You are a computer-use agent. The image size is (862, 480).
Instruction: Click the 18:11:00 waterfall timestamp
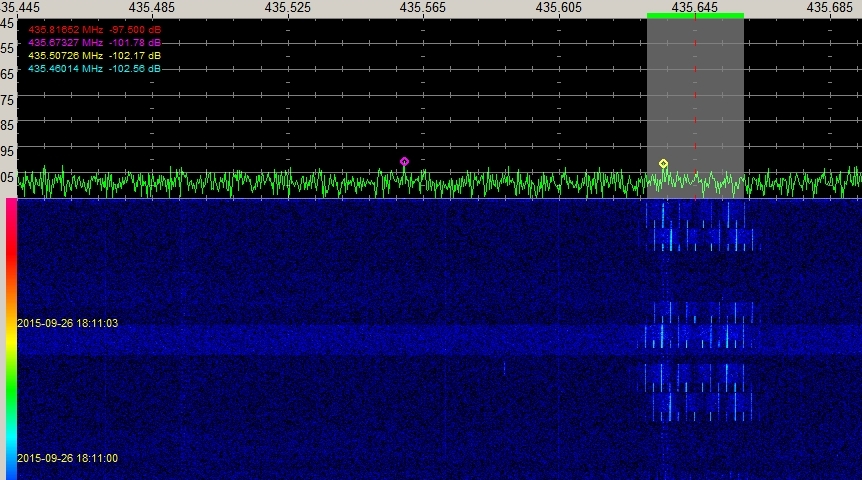pos(67,458)
